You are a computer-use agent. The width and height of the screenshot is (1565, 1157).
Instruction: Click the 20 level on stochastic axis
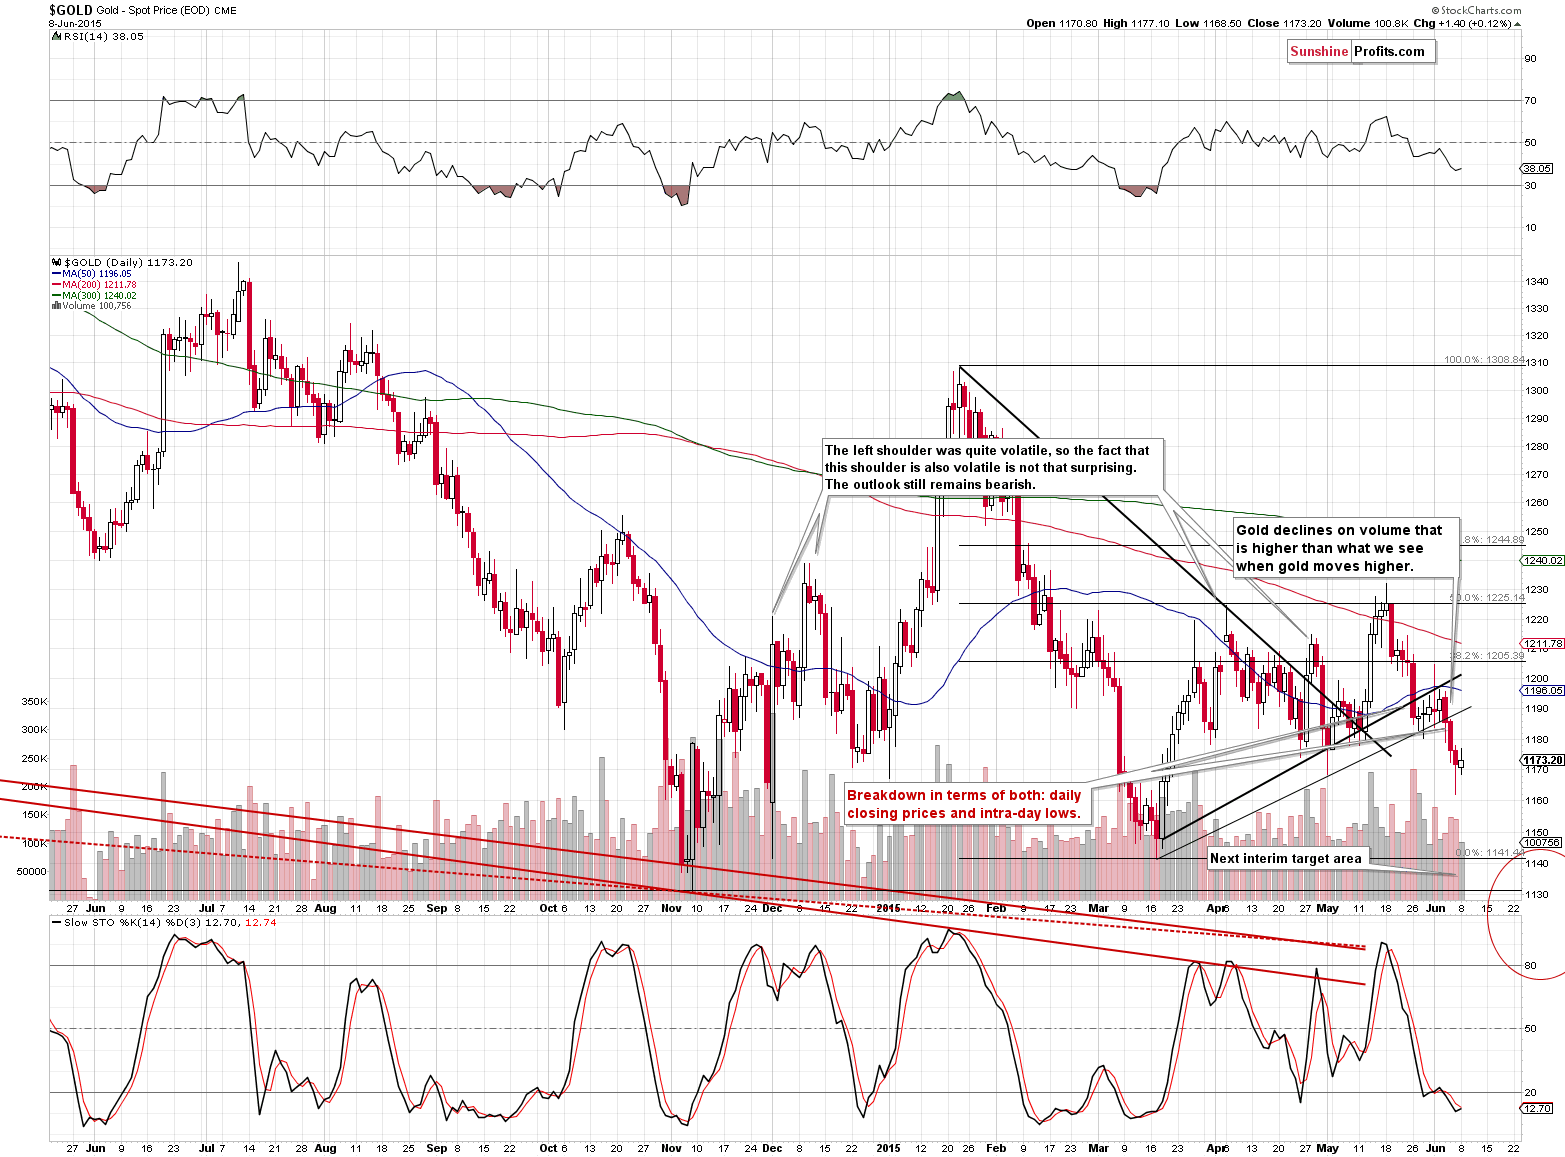point(1530,1092)
